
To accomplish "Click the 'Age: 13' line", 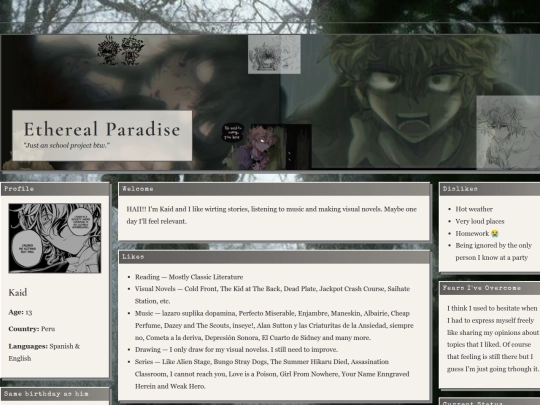I will click(20, 312).
